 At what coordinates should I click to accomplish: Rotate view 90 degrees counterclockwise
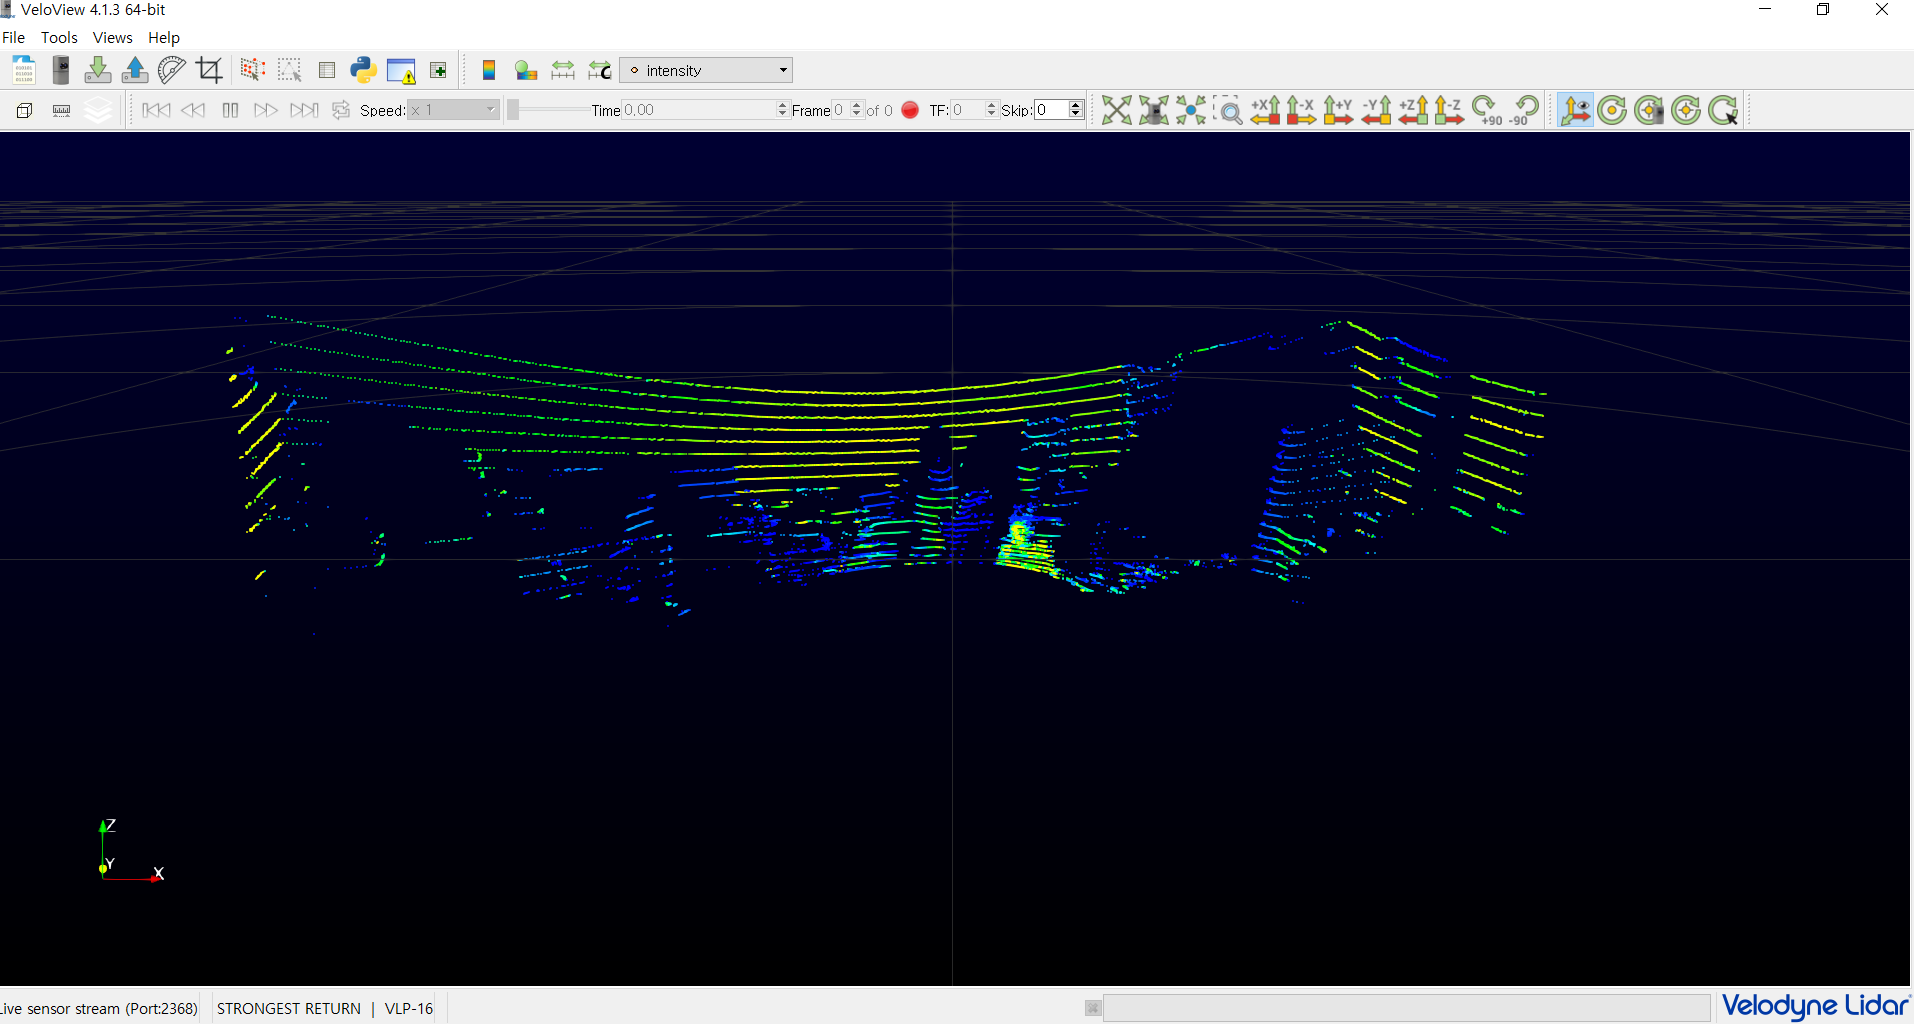1524,110
